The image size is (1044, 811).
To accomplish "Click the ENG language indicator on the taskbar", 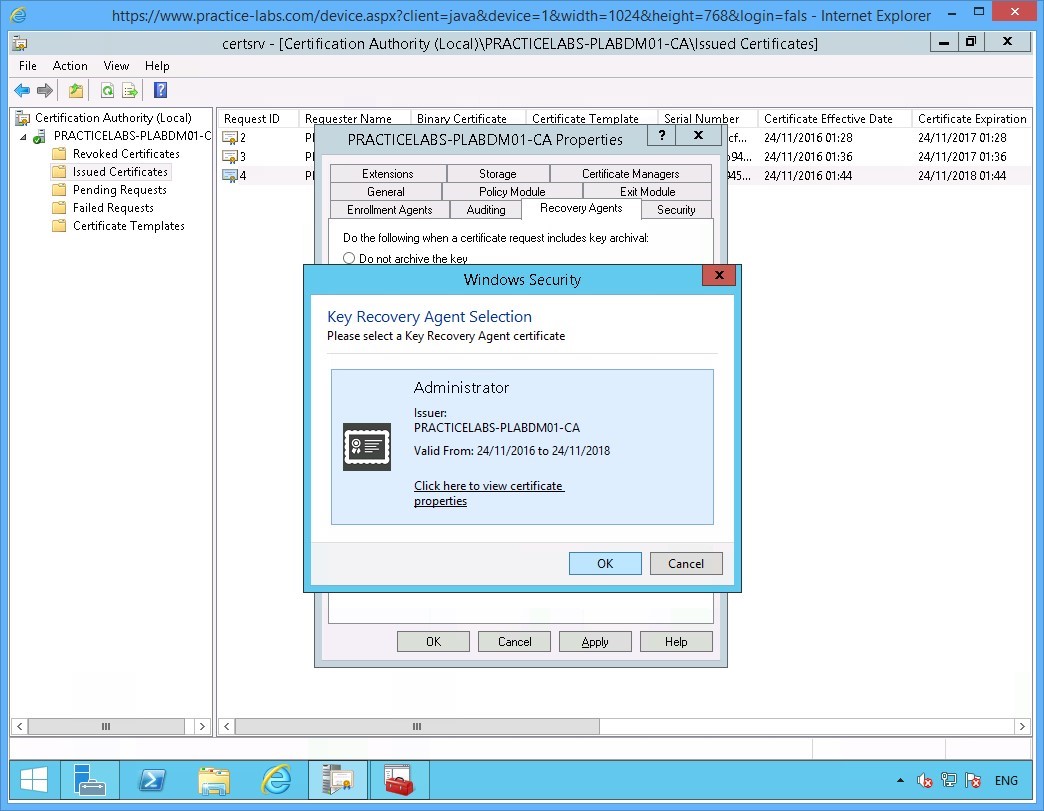I will click(x=1006, y=780).
